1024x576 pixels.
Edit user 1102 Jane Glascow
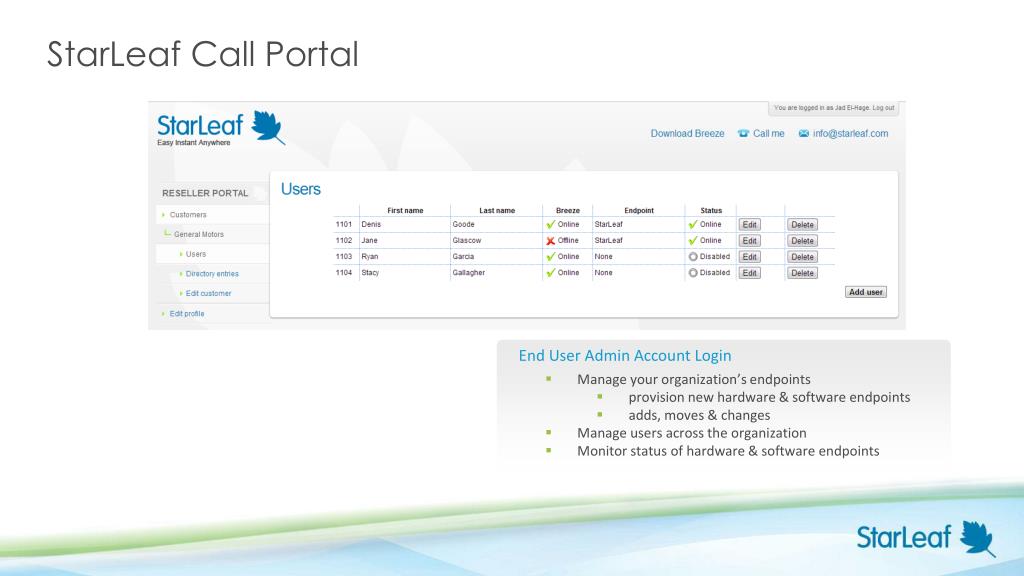(750, 241)
